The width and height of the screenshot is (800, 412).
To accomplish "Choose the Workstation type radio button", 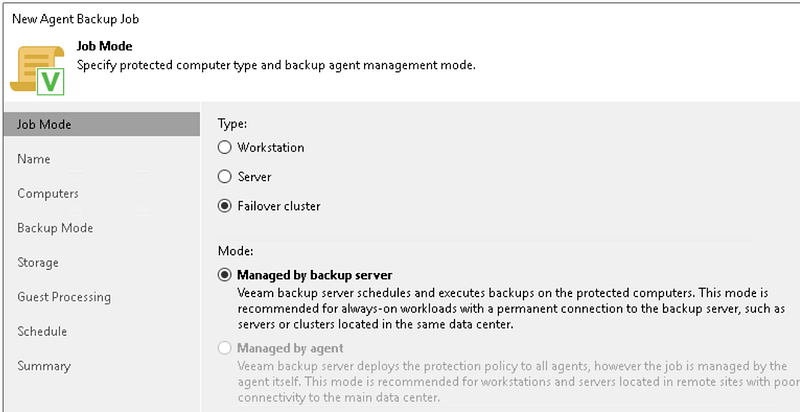I will [x=224, y=148].
